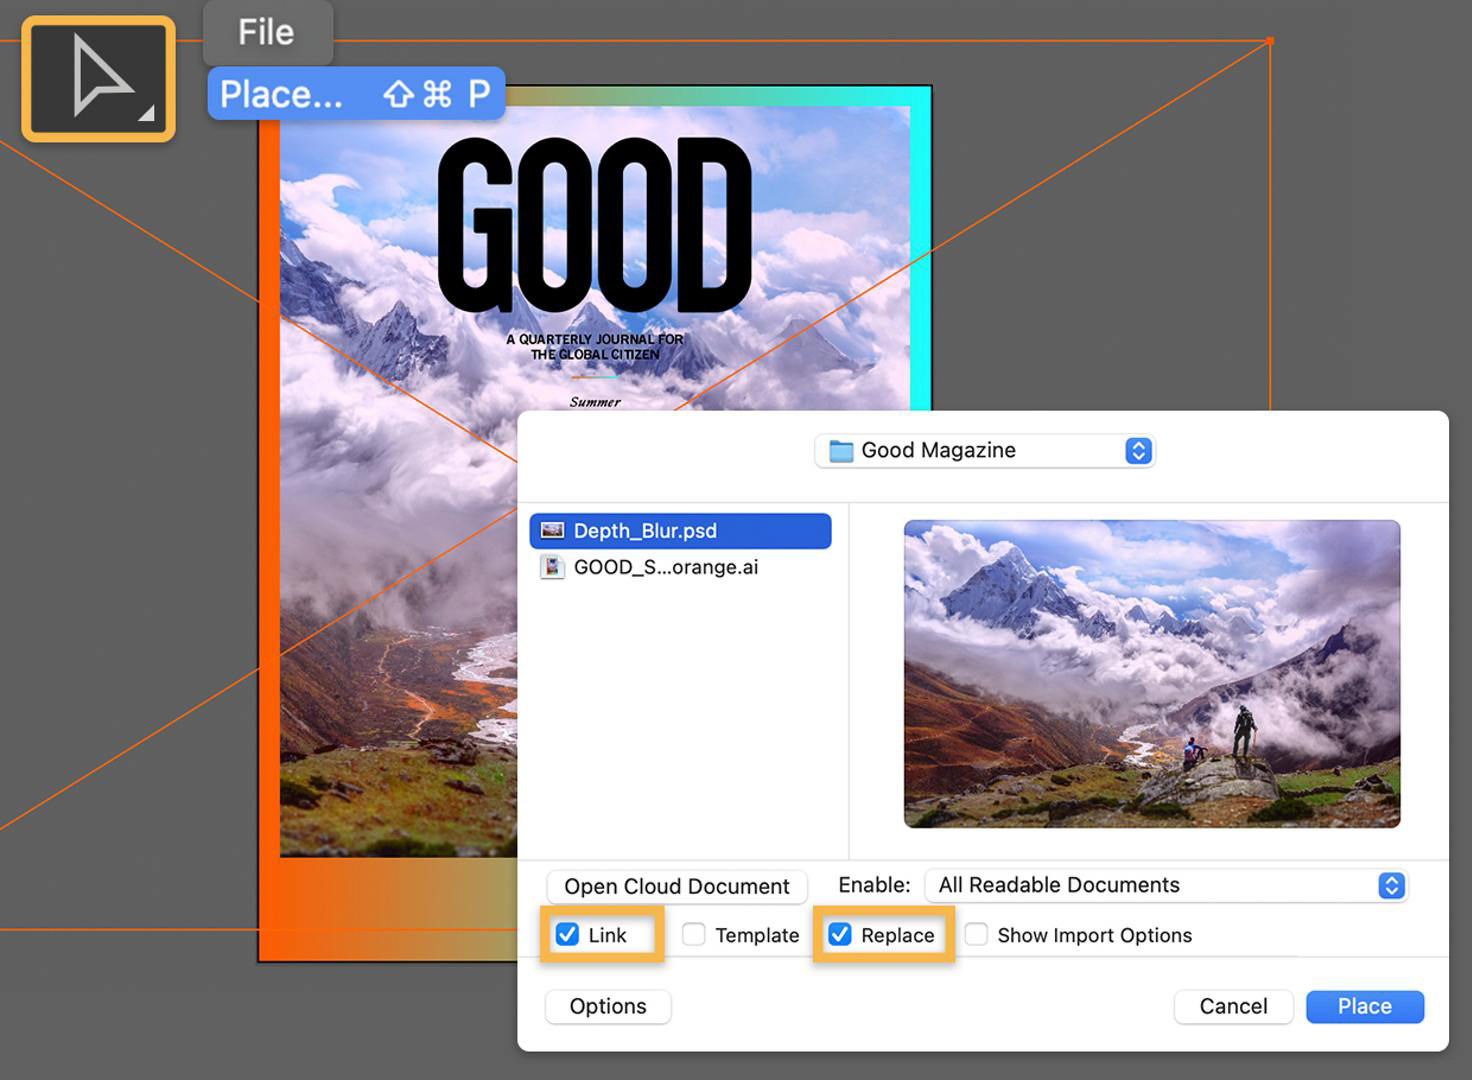Image resolution: width=1472 pixels, height=1080 pixels.
Task: Click the Place button
Action: (1364, 1006)
